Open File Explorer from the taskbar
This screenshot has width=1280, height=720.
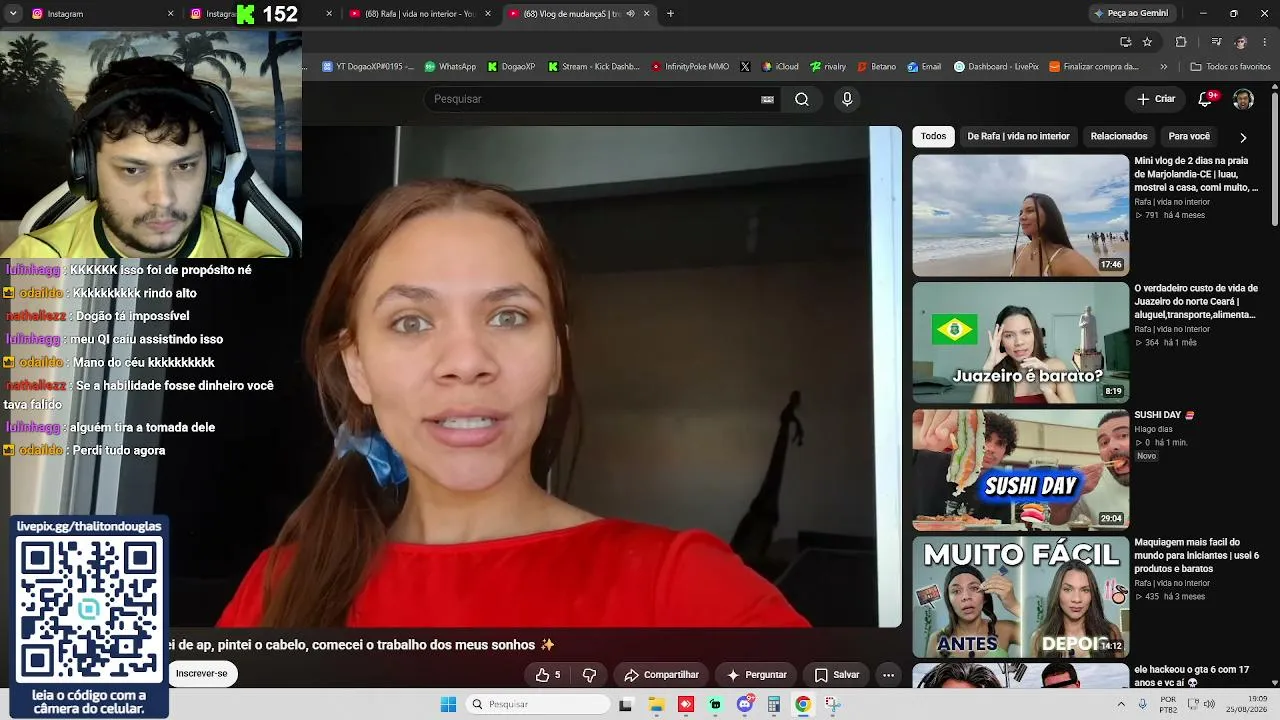[x=656, y=704]
